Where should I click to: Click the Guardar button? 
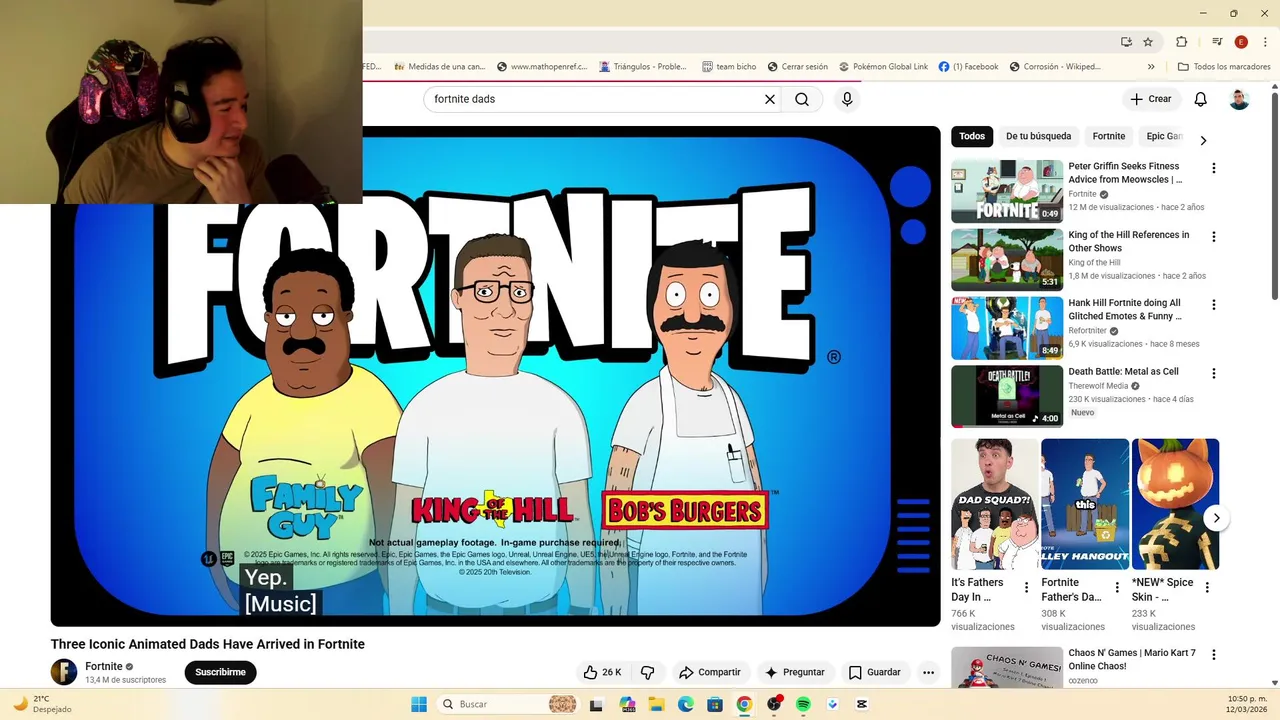coord(875,672)
